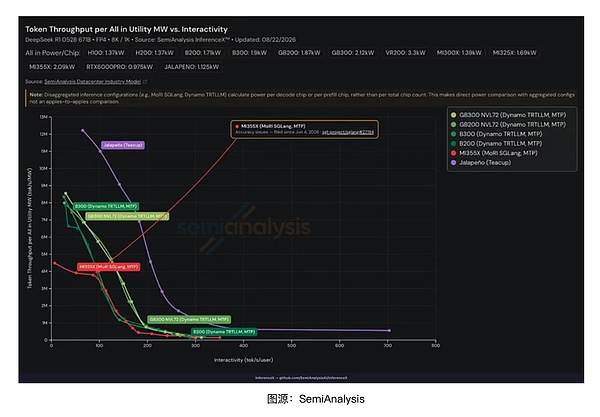
Task: Select the RTX6000PRO: 0.975kW chip
Action: [119, 67]
